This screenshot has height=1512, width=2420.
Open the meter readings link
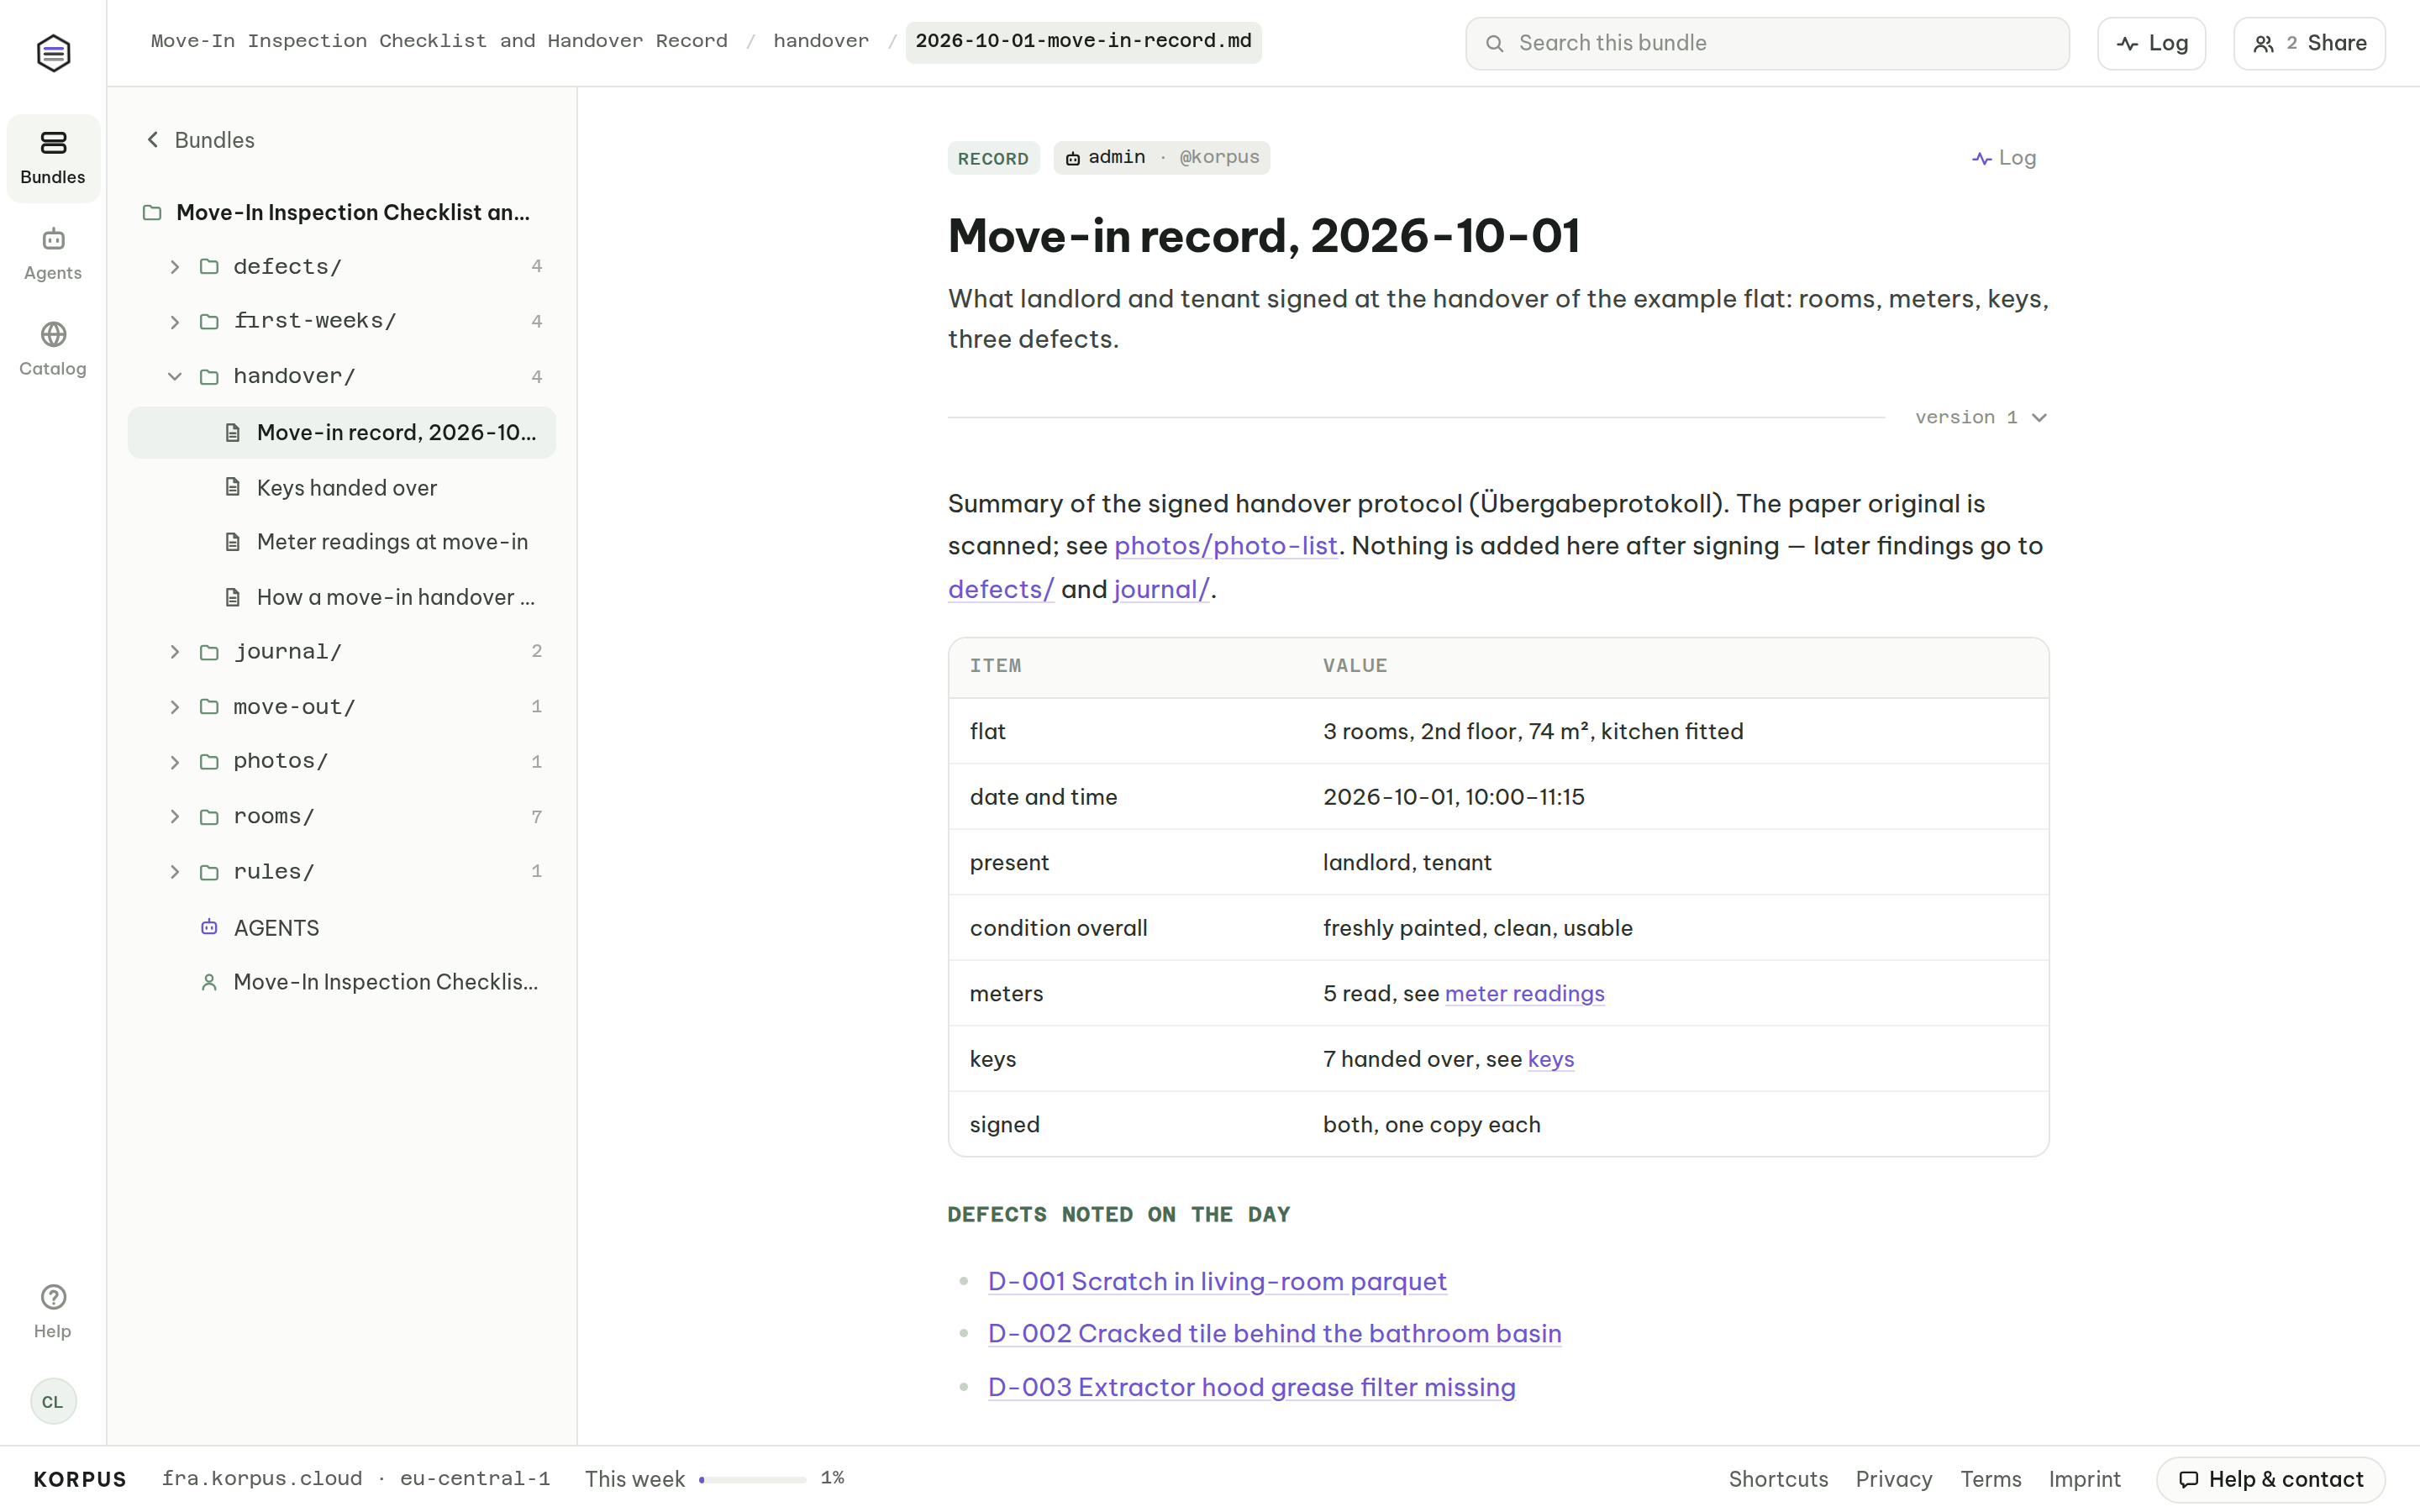pos(1524,993)
